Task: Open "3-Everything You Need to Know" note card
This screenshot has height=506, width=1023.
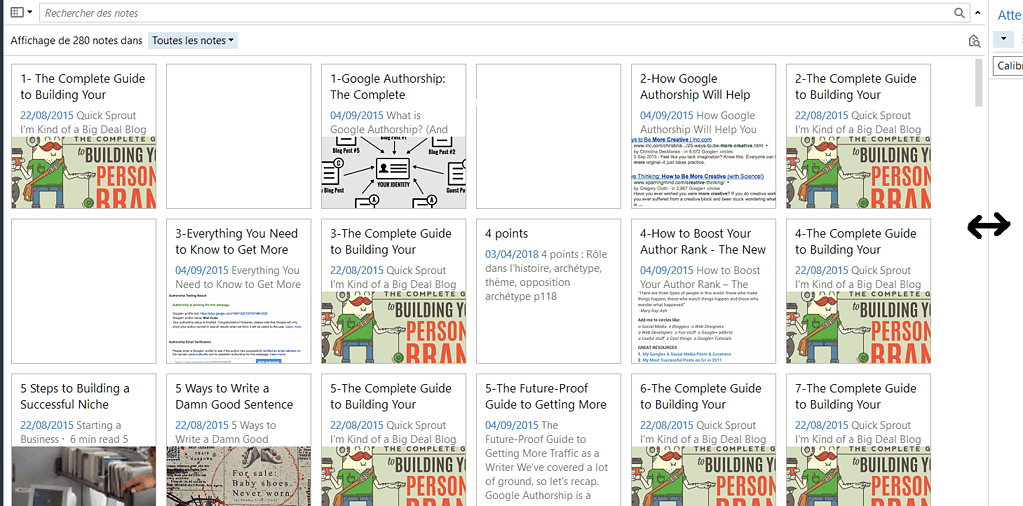Action: click(238, 291)
